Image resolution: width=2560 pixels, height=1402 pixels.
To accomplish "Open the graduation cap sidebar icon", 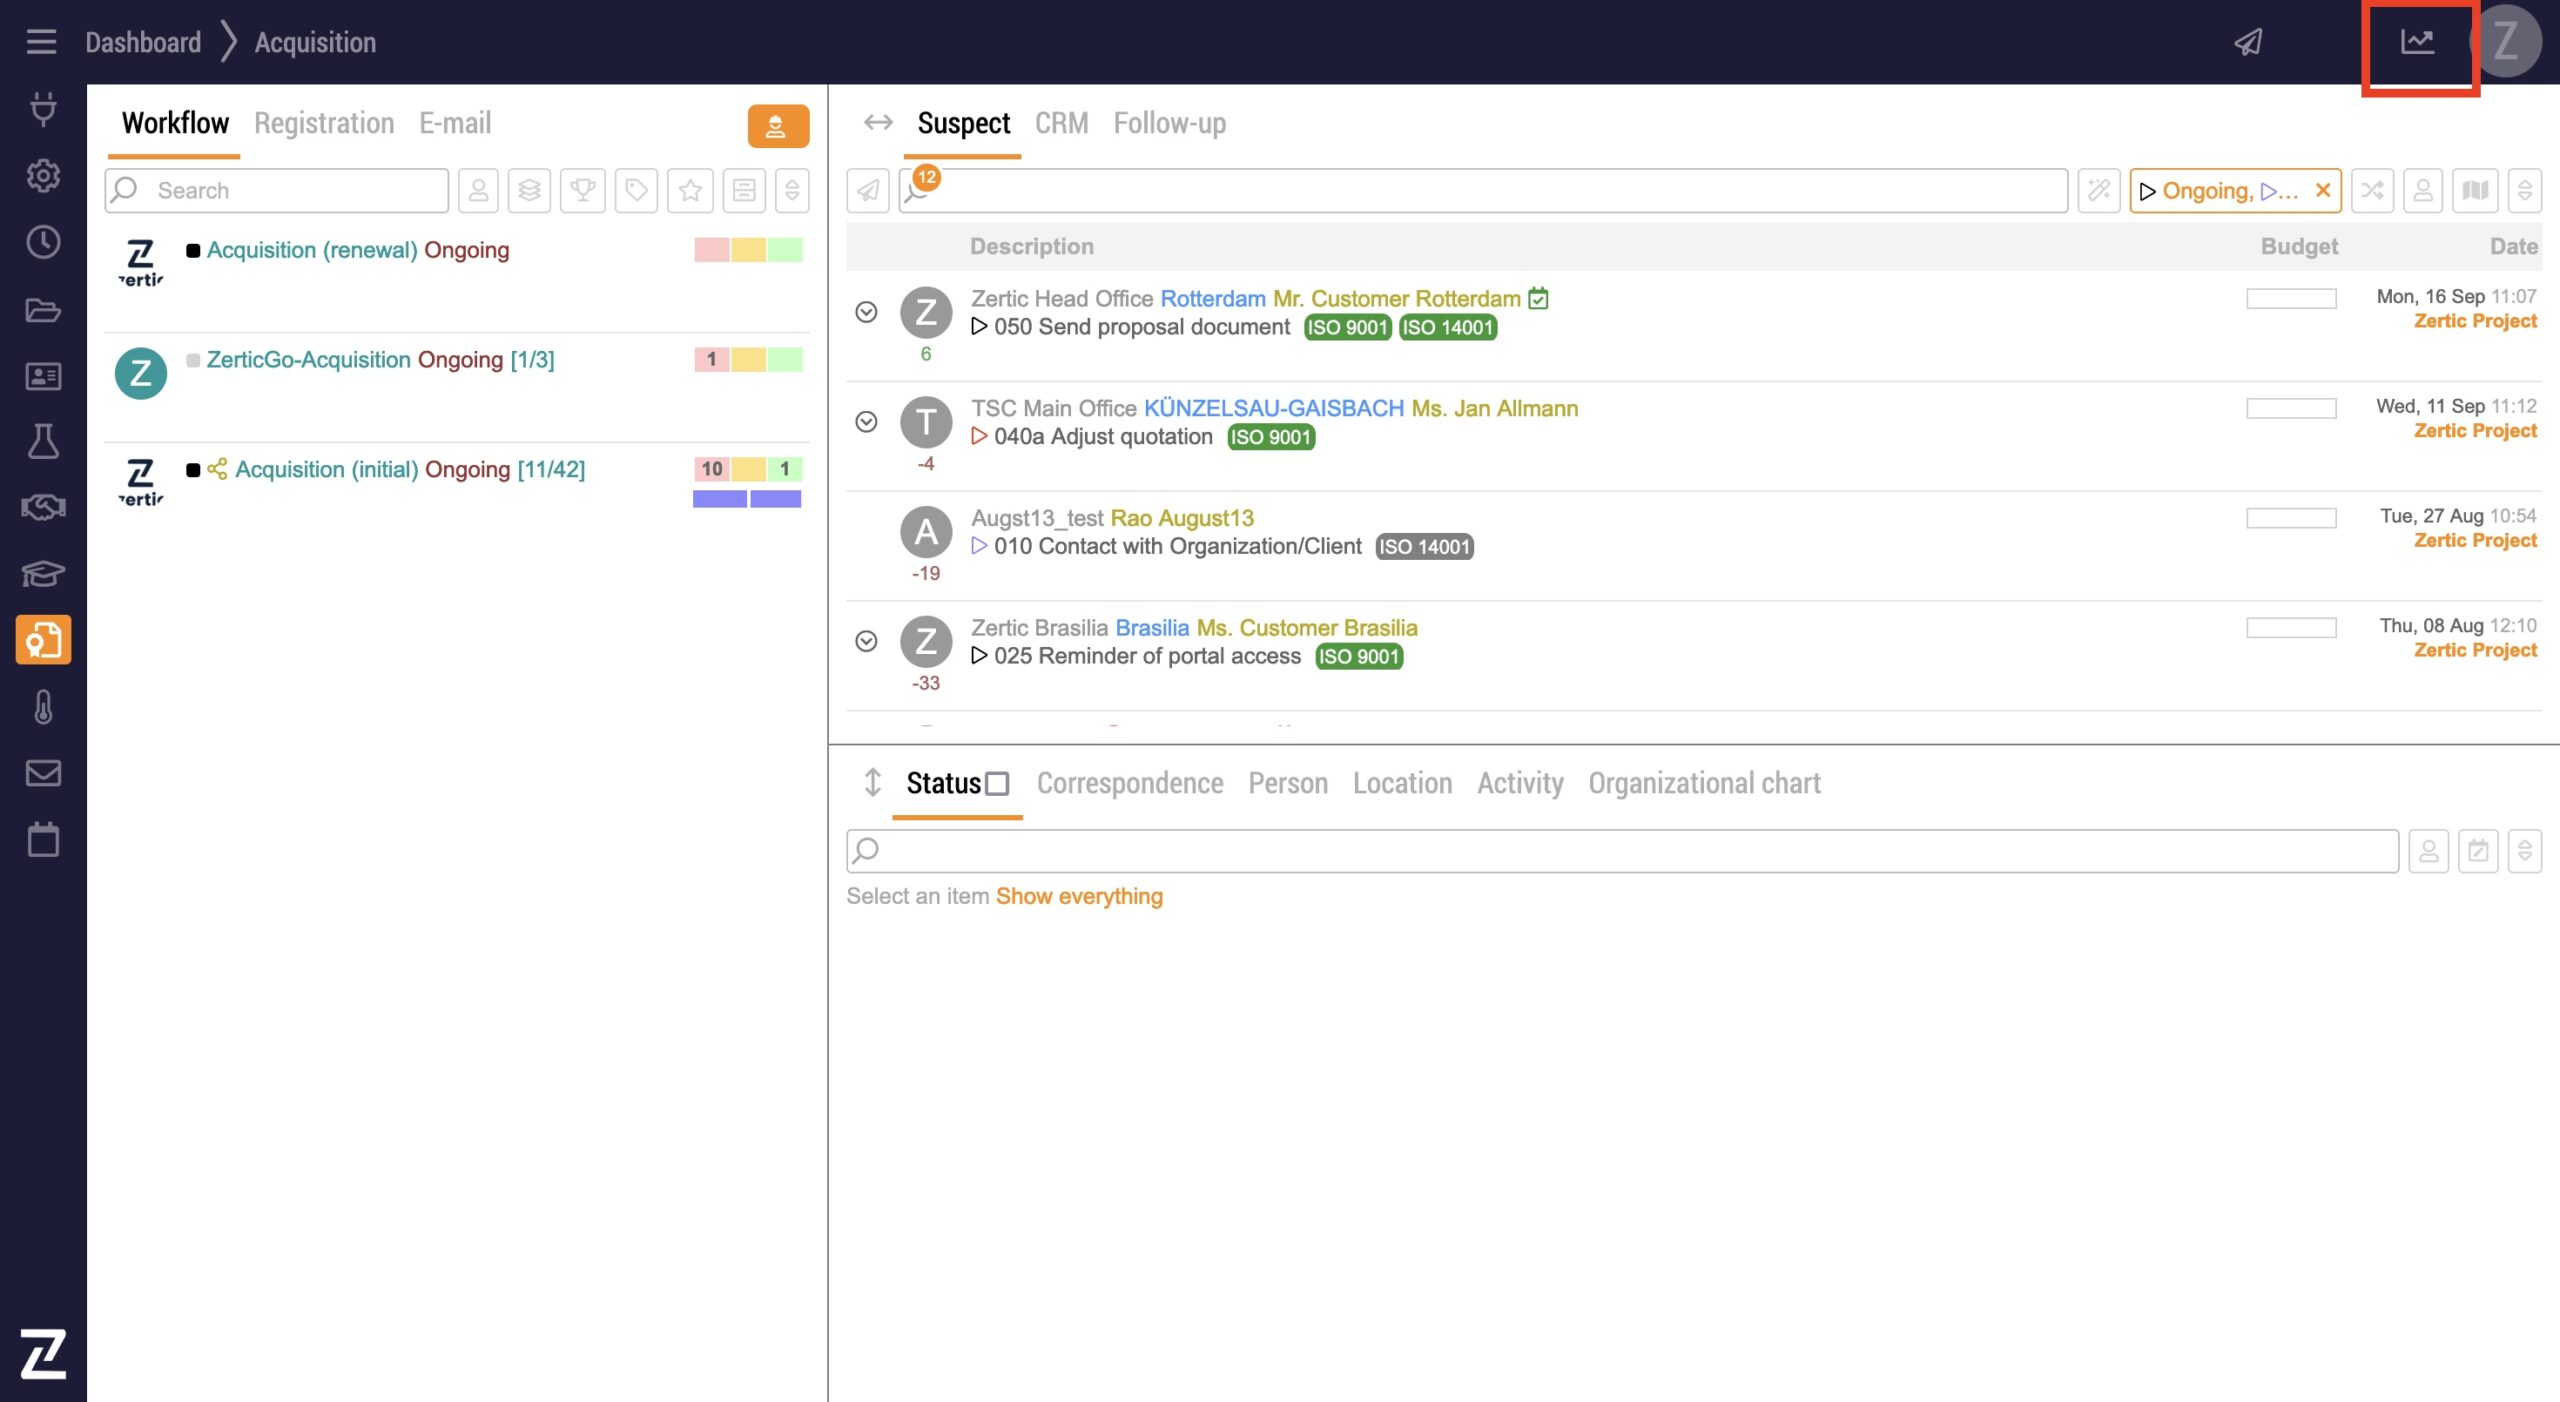I will click(x=43, y=574).
